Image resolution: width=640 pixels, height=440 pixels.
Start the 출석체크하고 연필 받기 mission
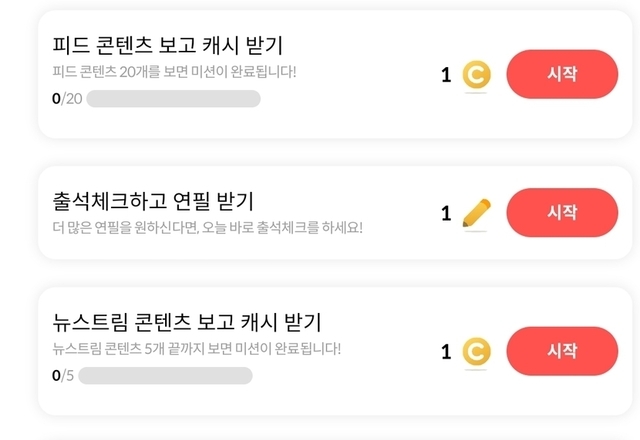[x=562, y=212]
